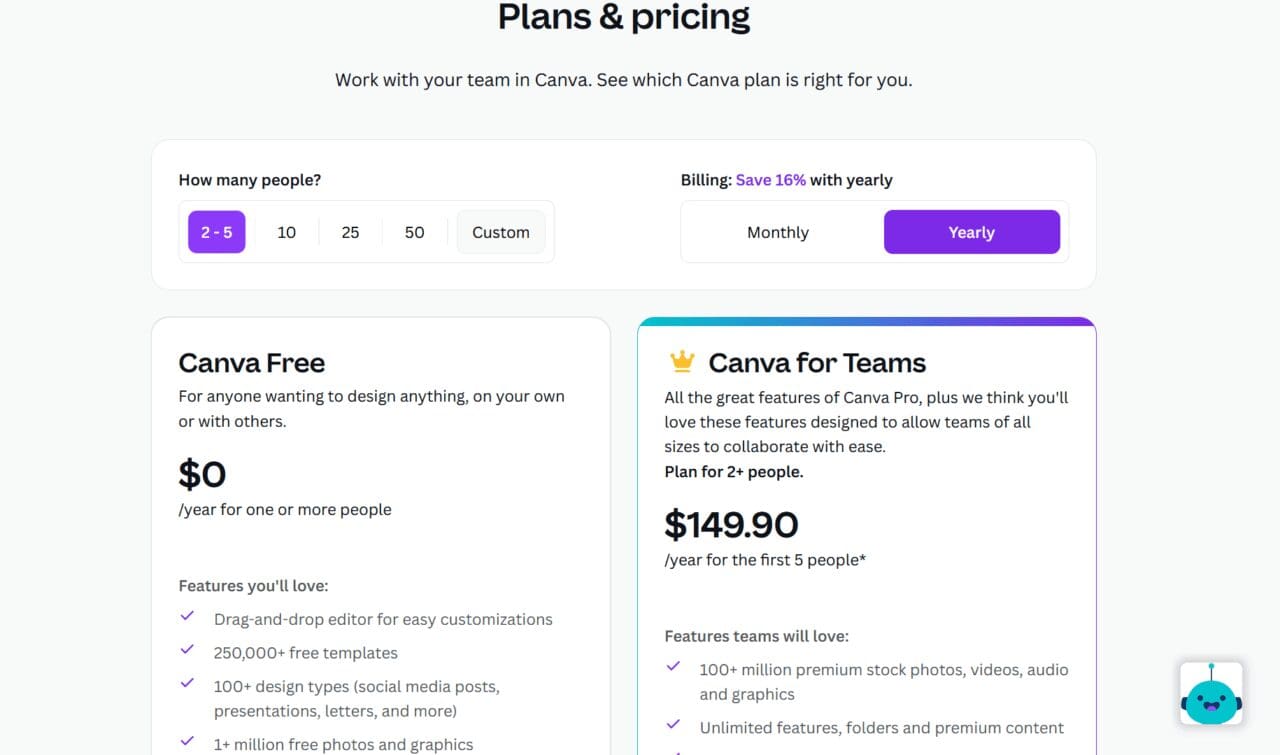Open the chatbot assistant in bottom corner

pos(1210,693)
